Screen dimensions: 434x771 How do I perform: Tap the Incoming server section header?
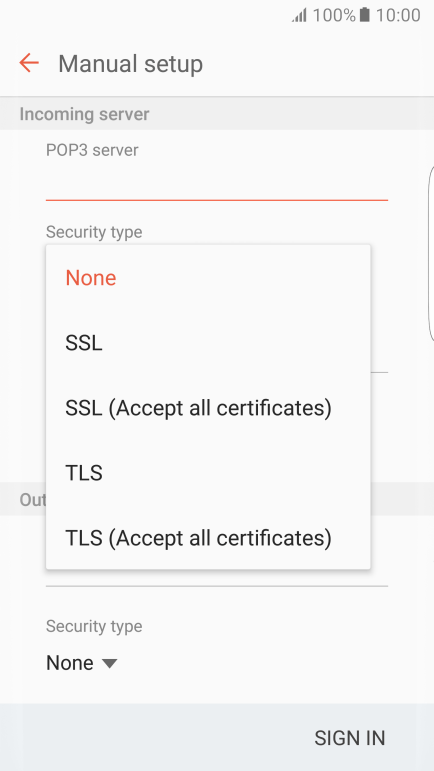(84, 114)
